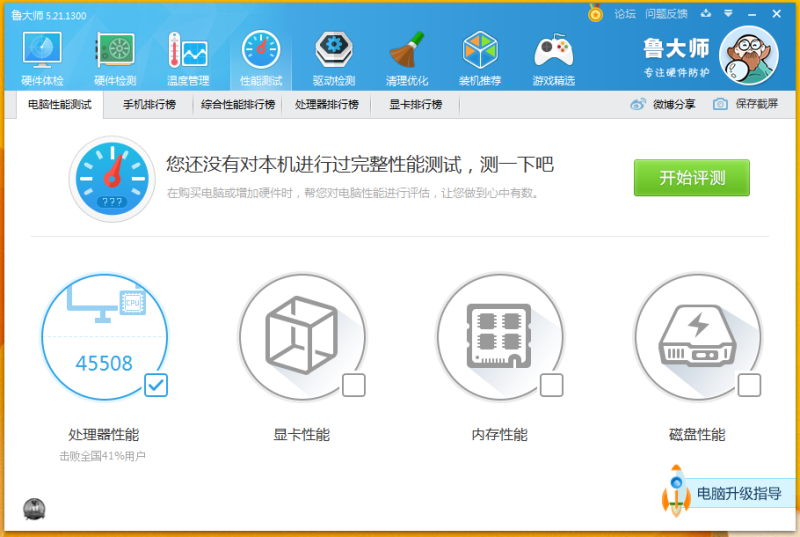Screen dimensions: 800x537
Task: Open the 清理优化 broom icon
Action: [407, 57]
